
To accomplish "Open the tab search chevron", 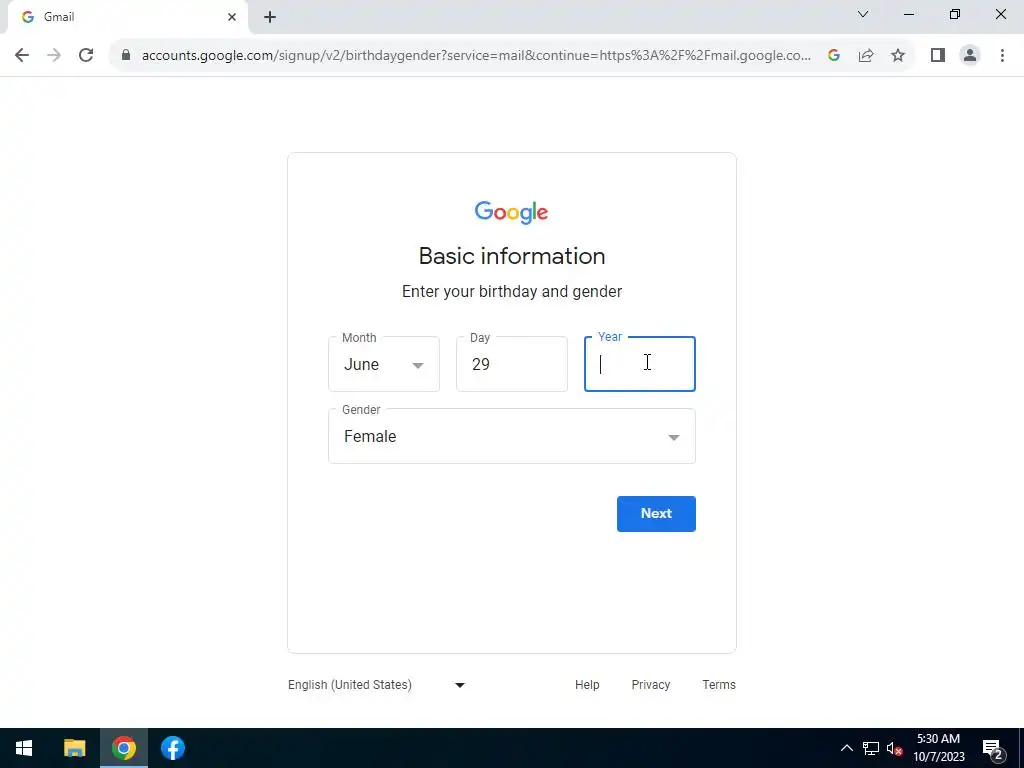I will (x=863, y=14).
